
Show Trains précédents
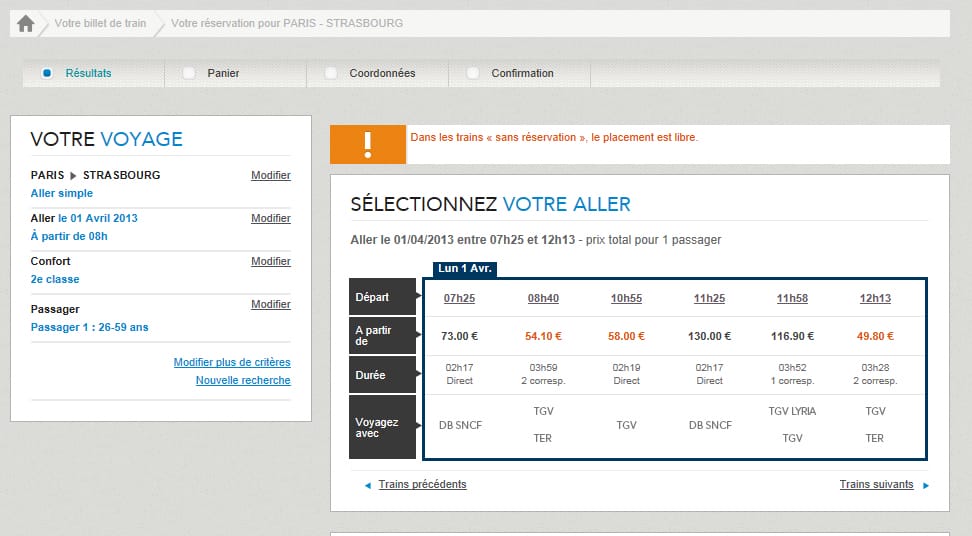point(422,484)
